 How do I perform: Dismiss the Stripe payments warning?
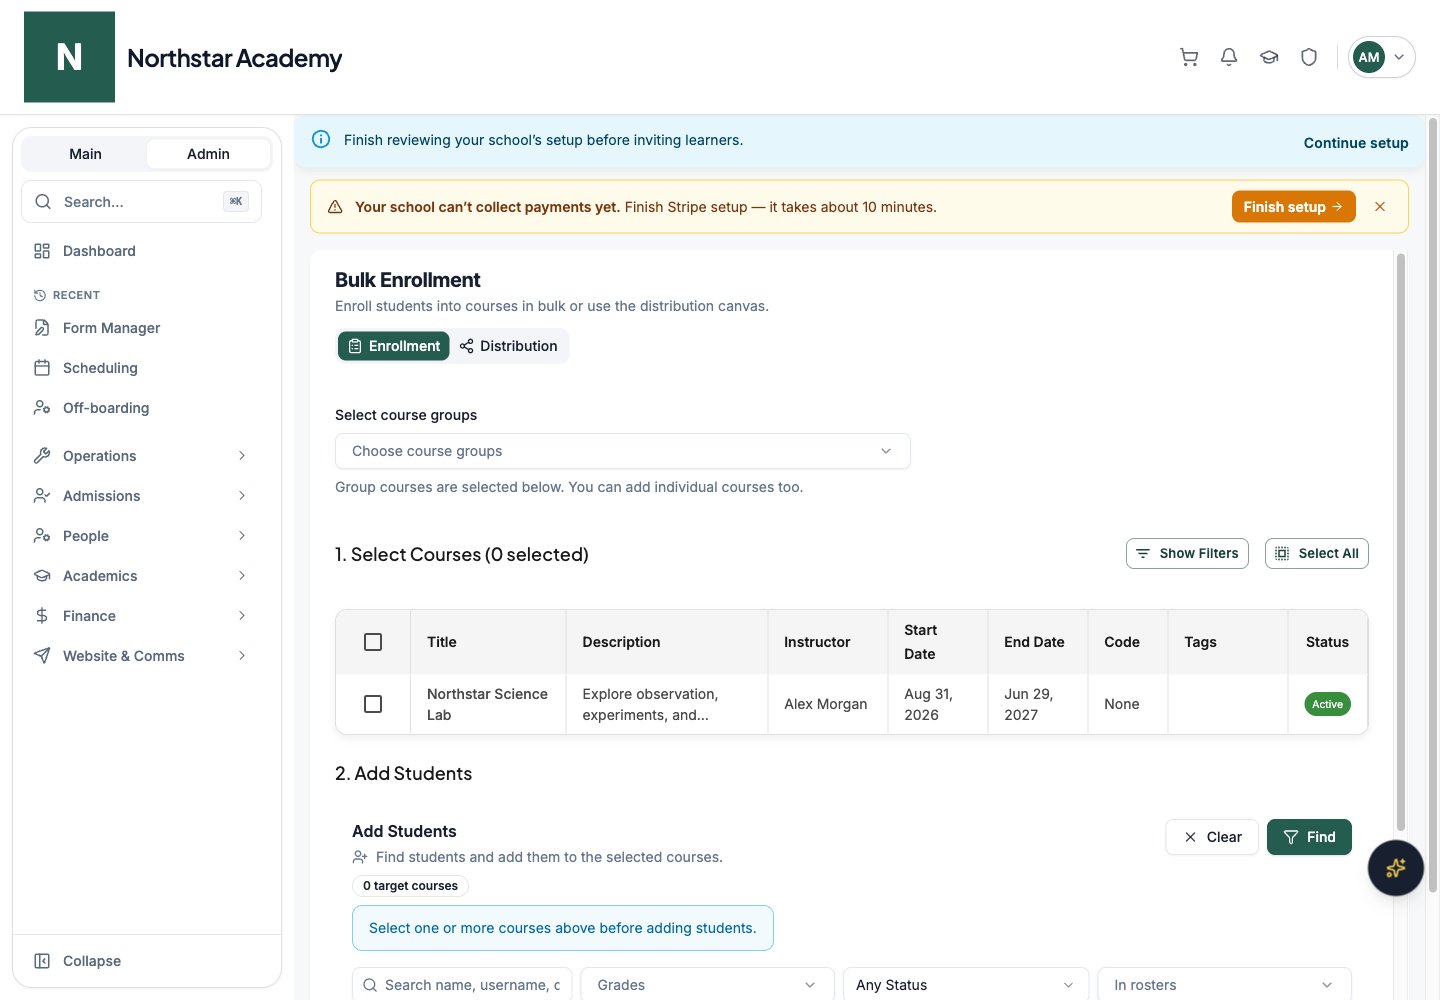(1380, 207)
